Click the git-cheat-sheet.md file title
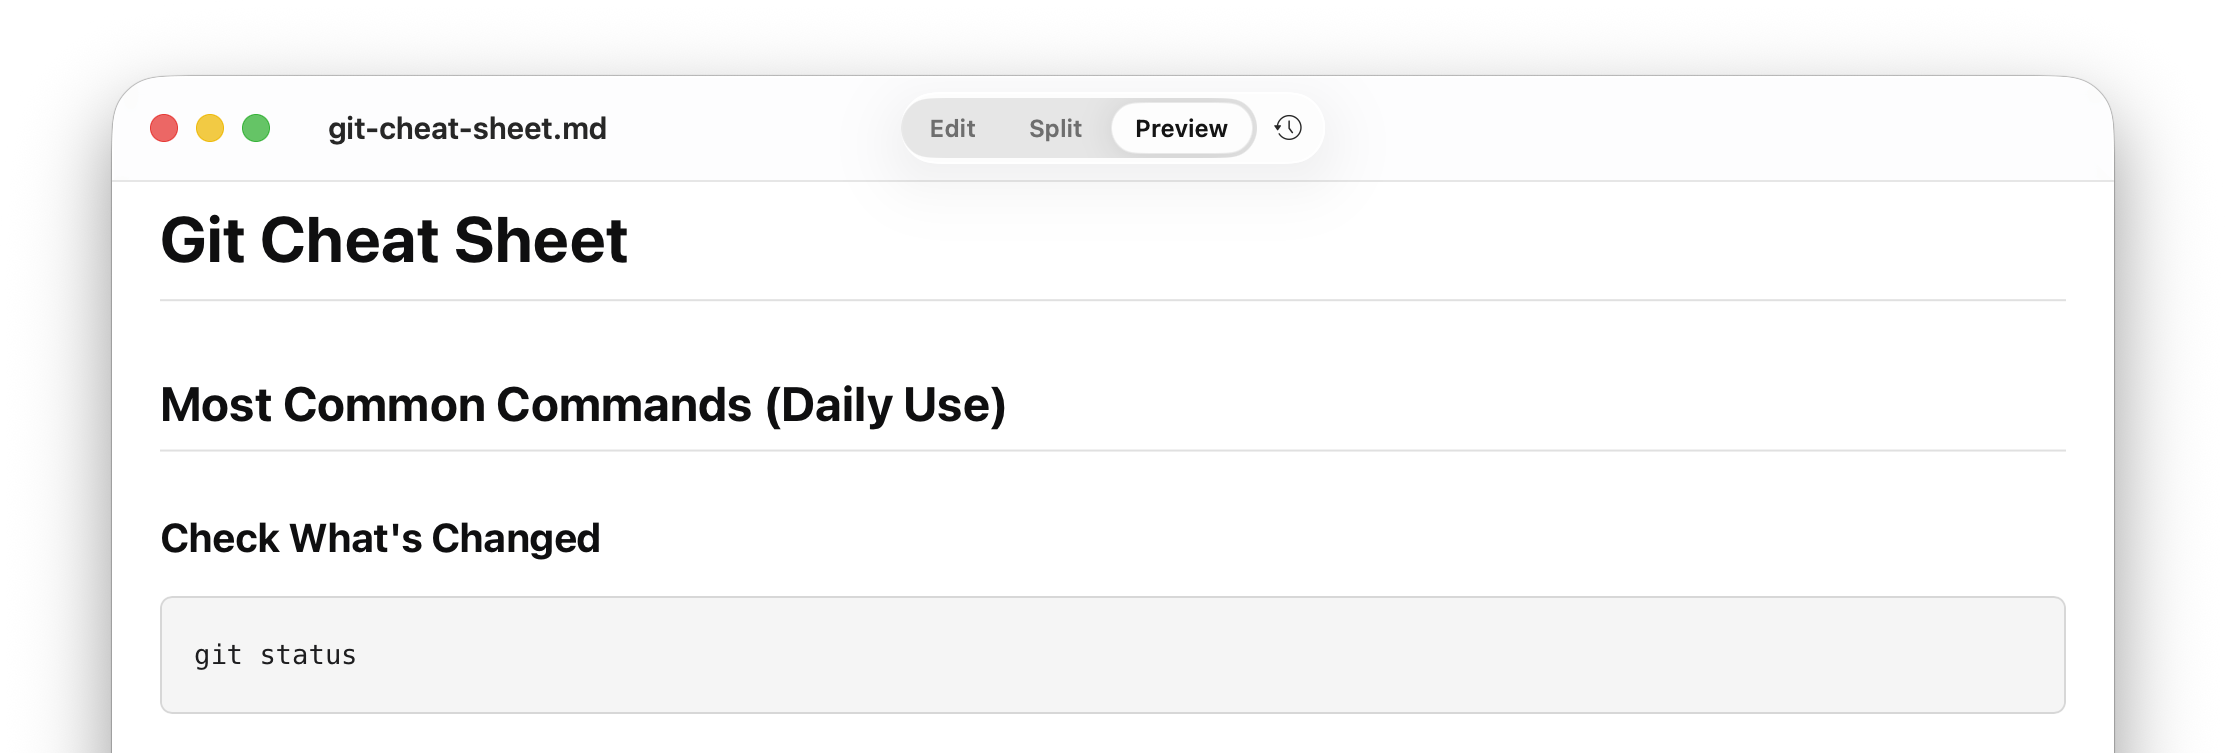 [467, 128]
